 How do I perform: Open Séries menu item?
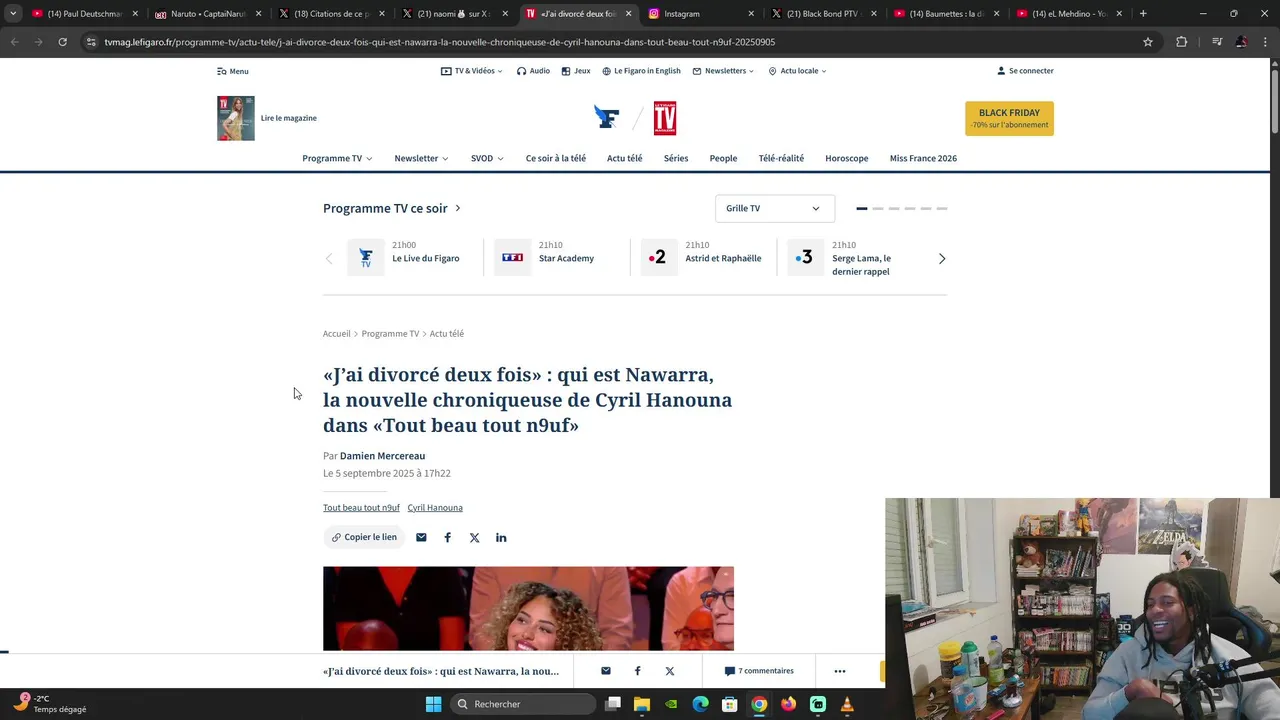pyautogui.click(x=676, y=158)
